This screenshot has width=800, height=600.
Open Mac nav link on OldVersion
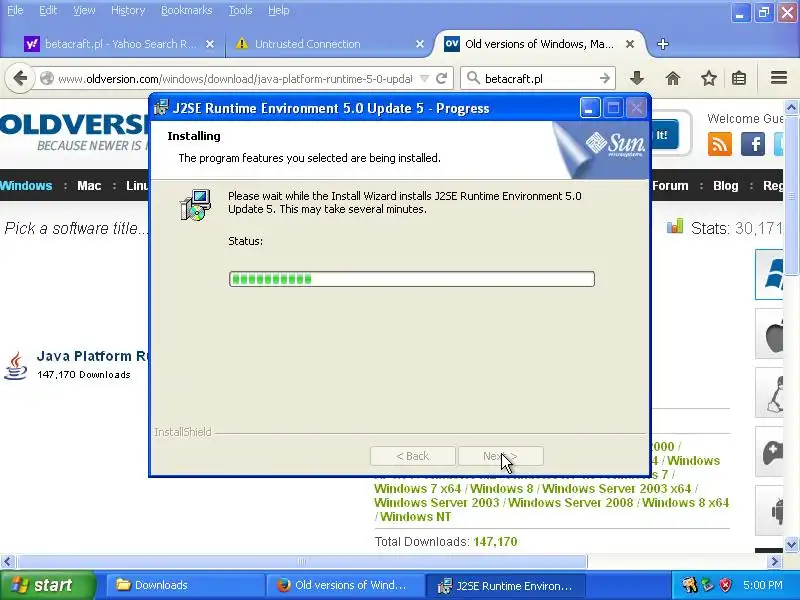pos(89,185)
